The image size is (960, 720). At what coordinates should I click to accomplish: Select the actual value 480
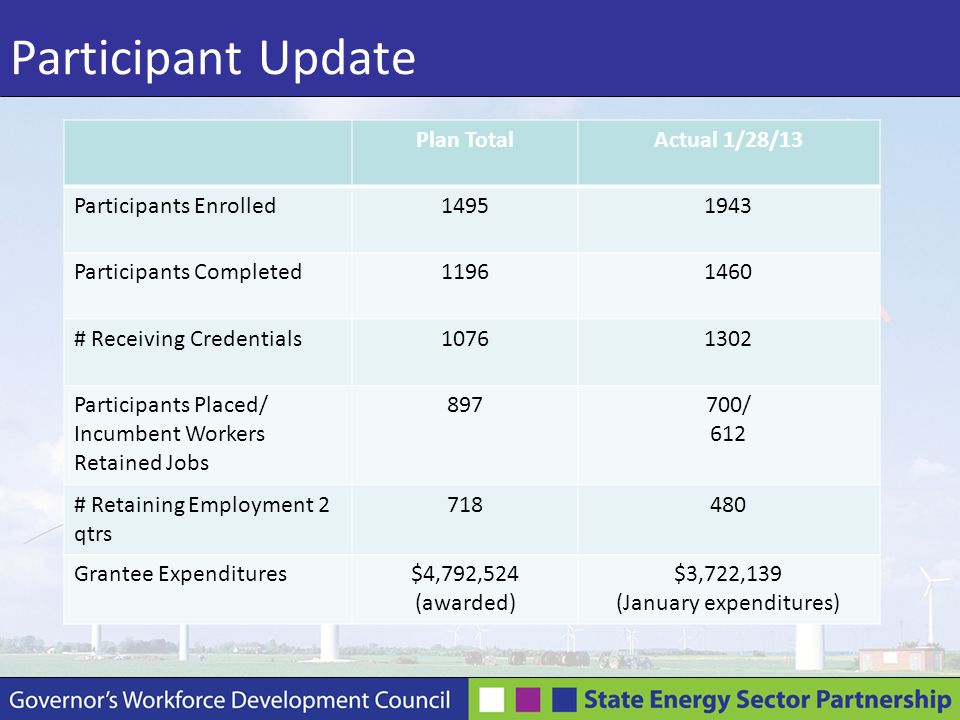point(728,504)
